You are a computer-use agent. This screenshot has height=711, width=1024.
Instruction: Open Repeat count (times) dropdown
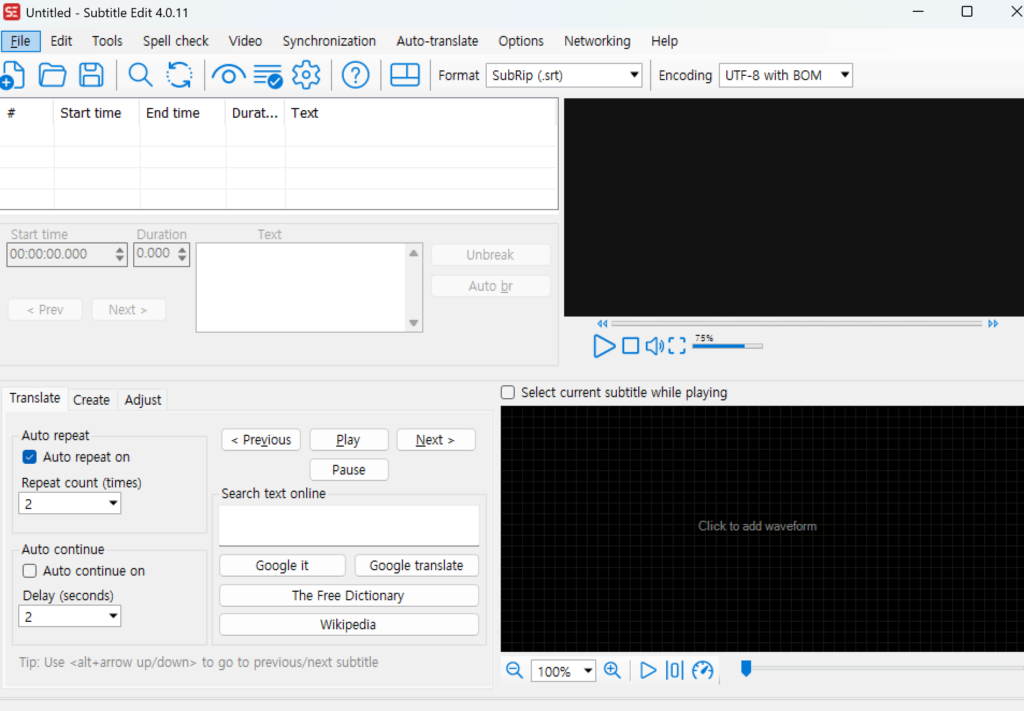113,503
